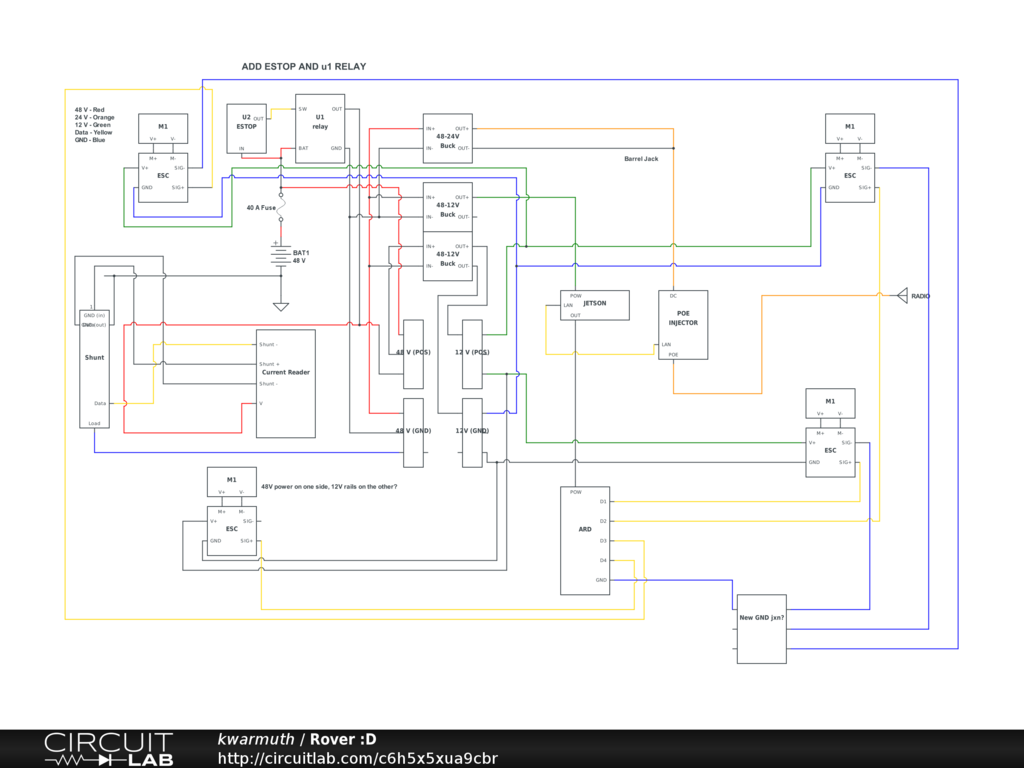
Task: Click the Rover :D project title
Action: tap(343, 739)
